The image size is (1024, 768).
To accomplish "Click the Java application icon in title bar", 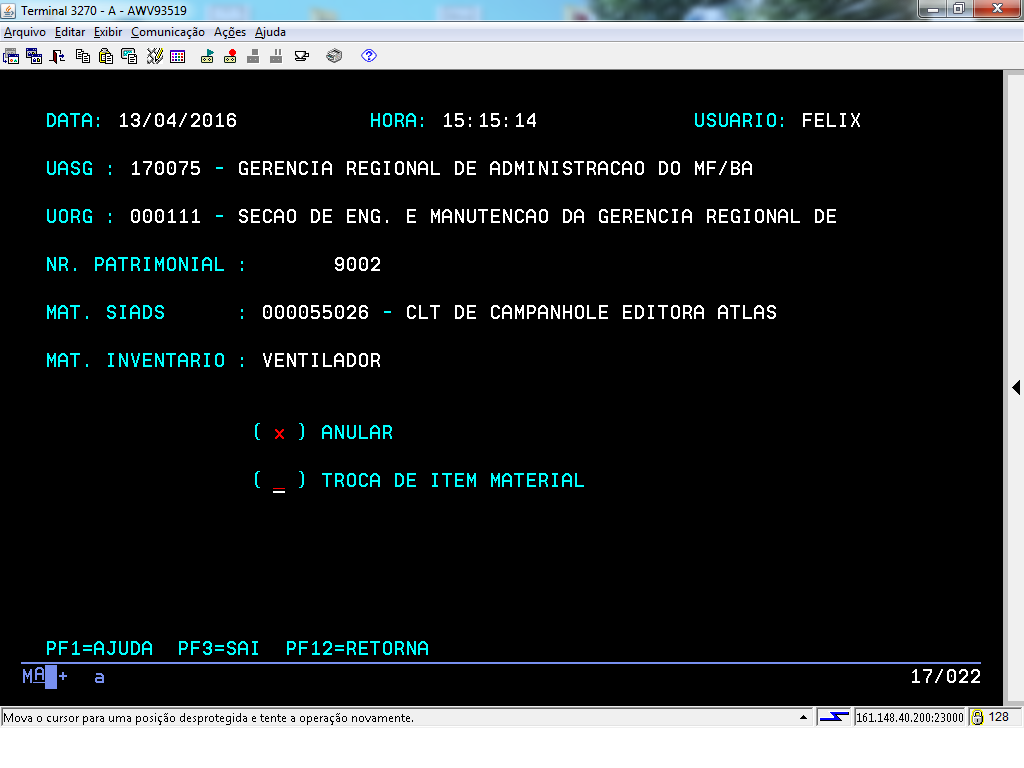I will click(8, 10).
